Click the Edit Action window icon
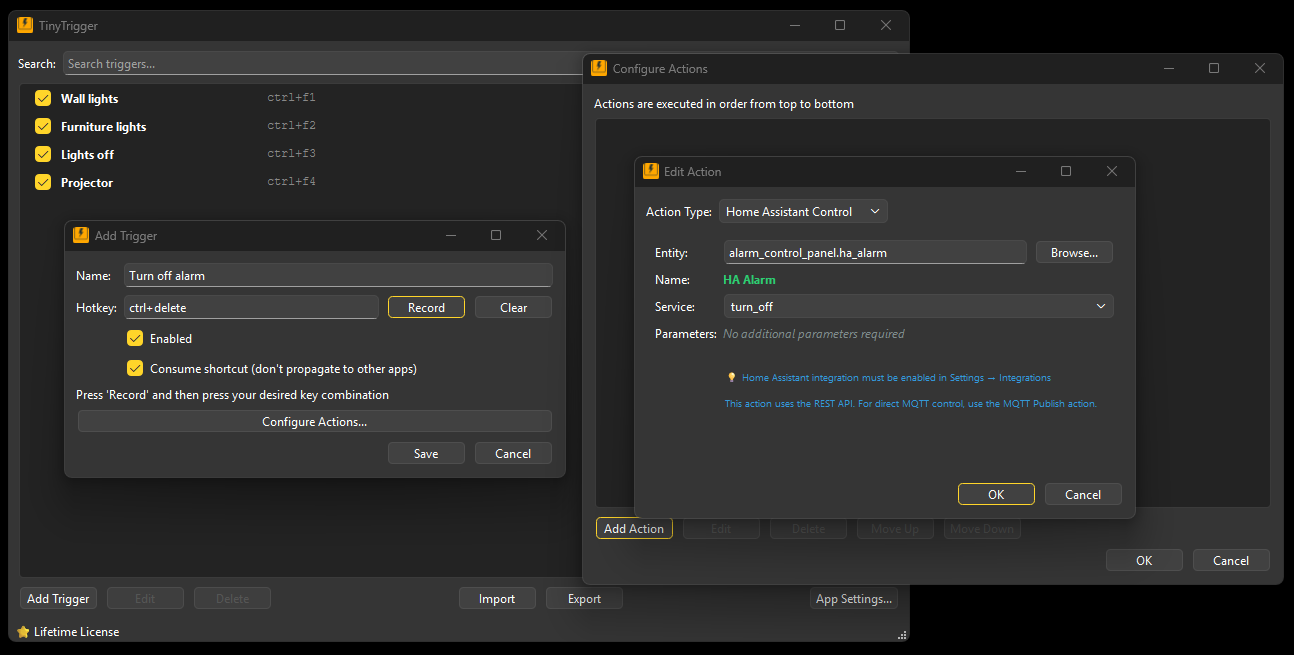 point(650,171)
